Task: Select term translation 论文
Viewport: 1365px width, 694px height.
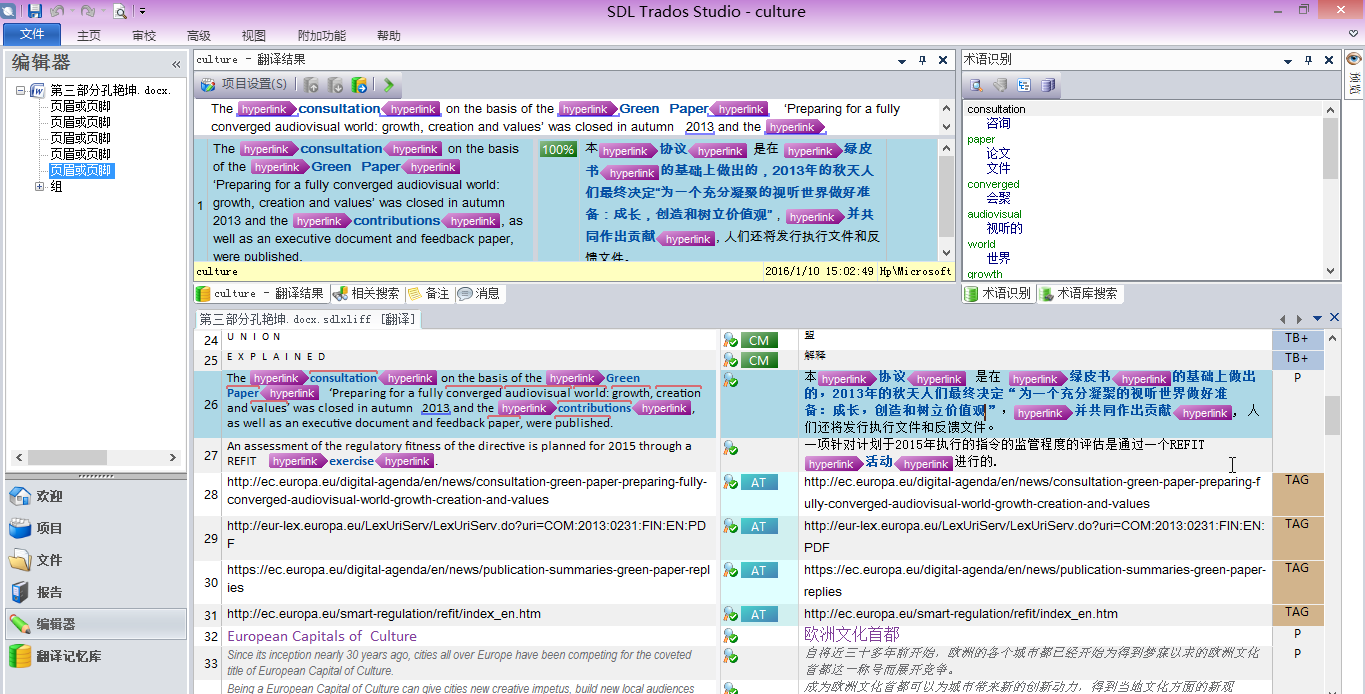Action: 998,153
